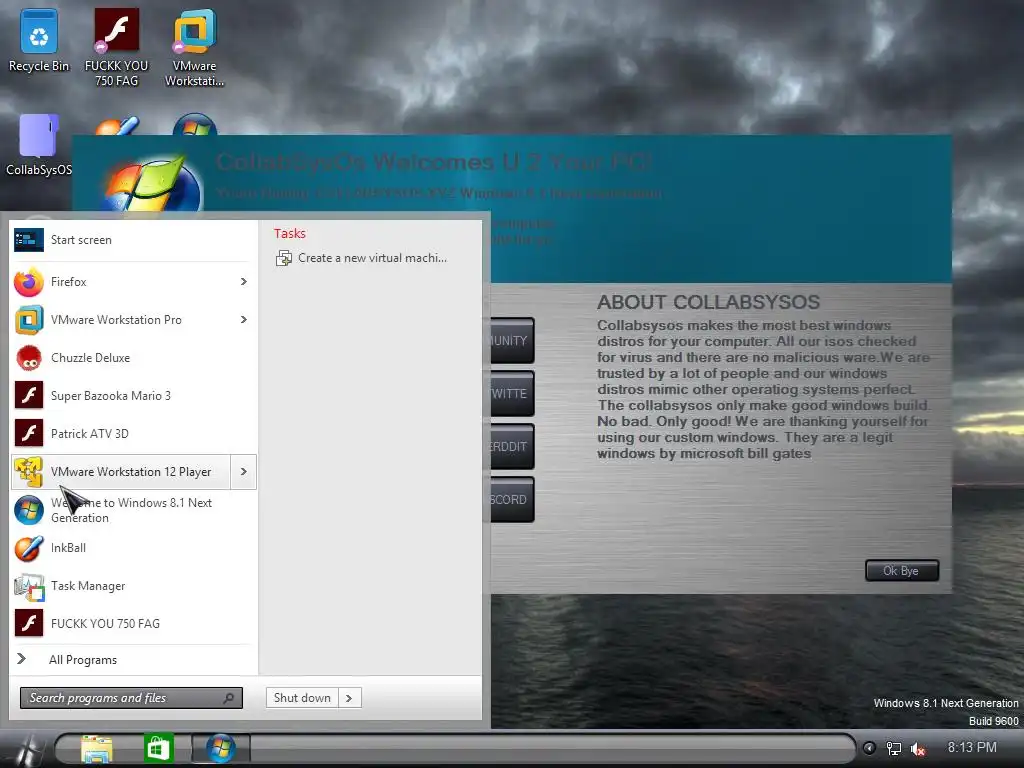The height and width of the screenshot is (768, 1024).
Task: Click Create a new virtual machine task
Action: [x=361, y=258]
